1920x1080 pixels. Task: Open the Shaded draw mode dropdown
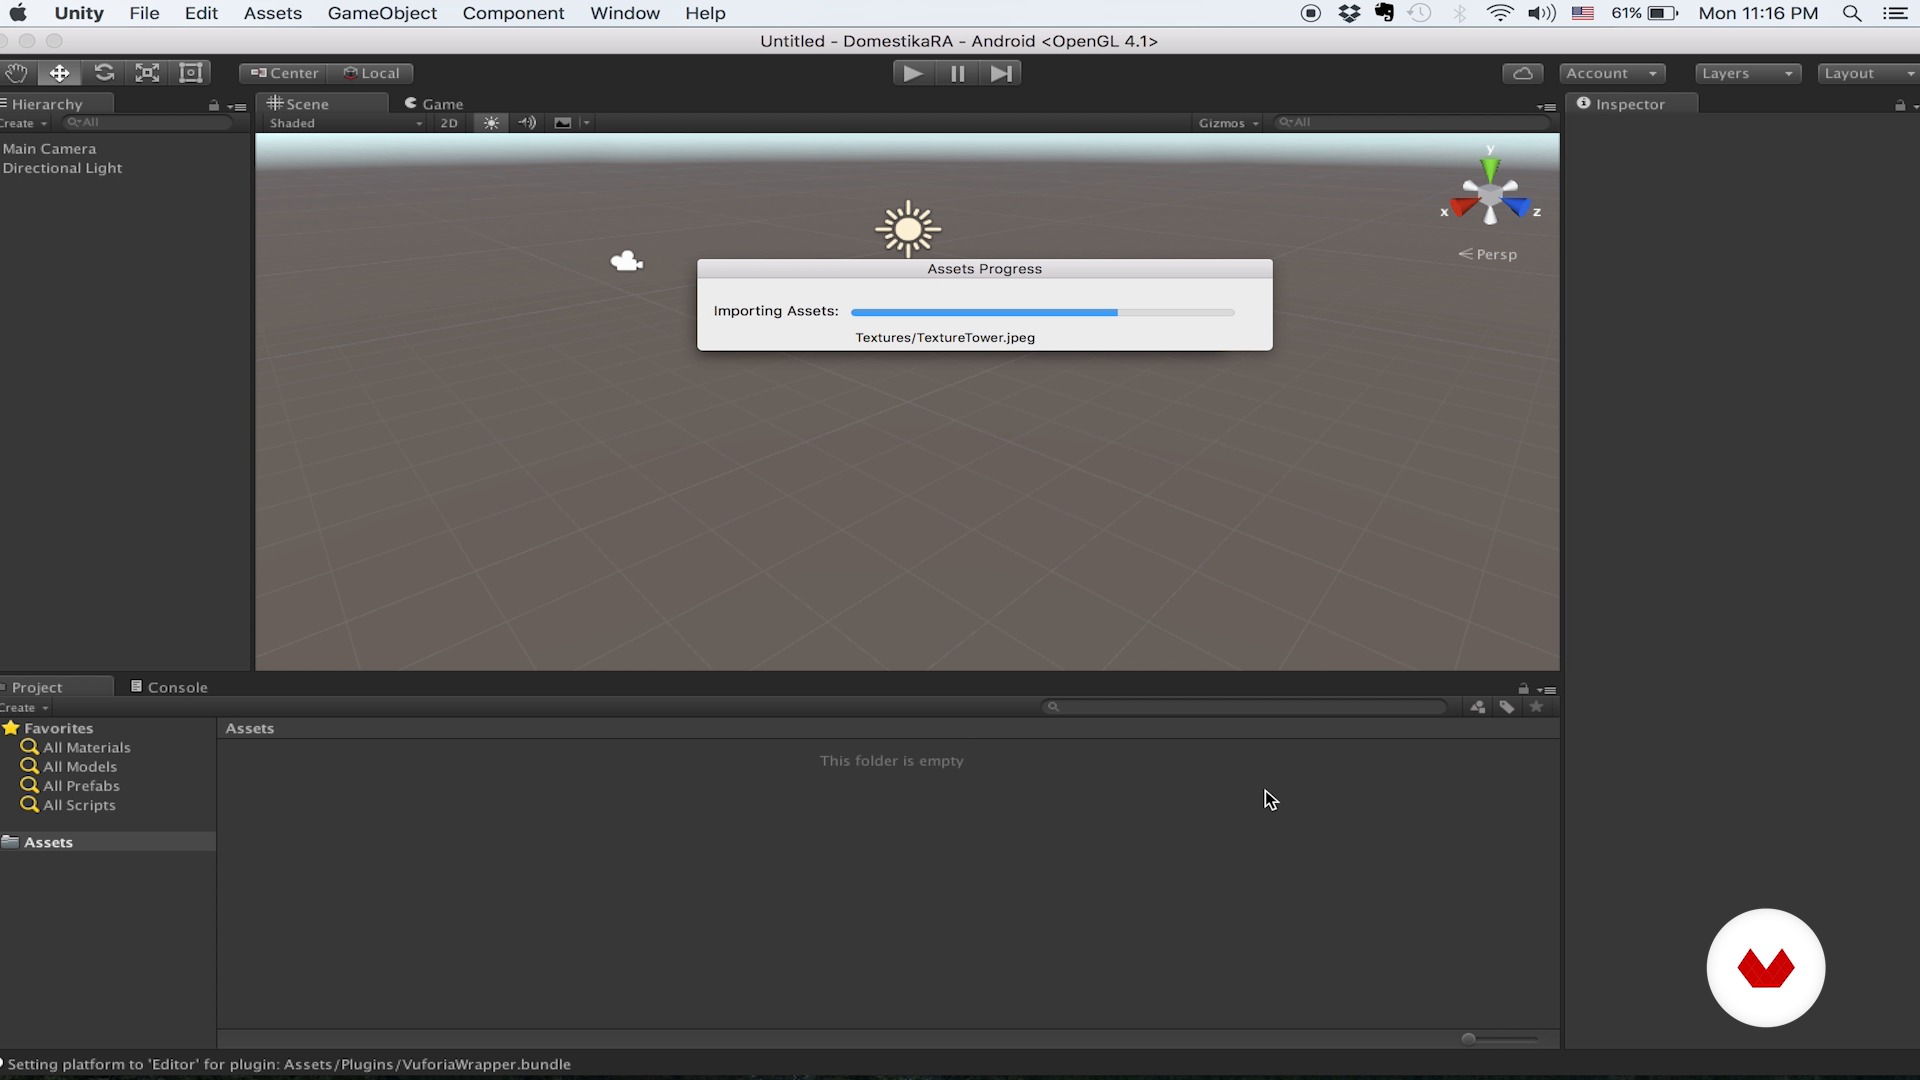click(x=345, y=123)
